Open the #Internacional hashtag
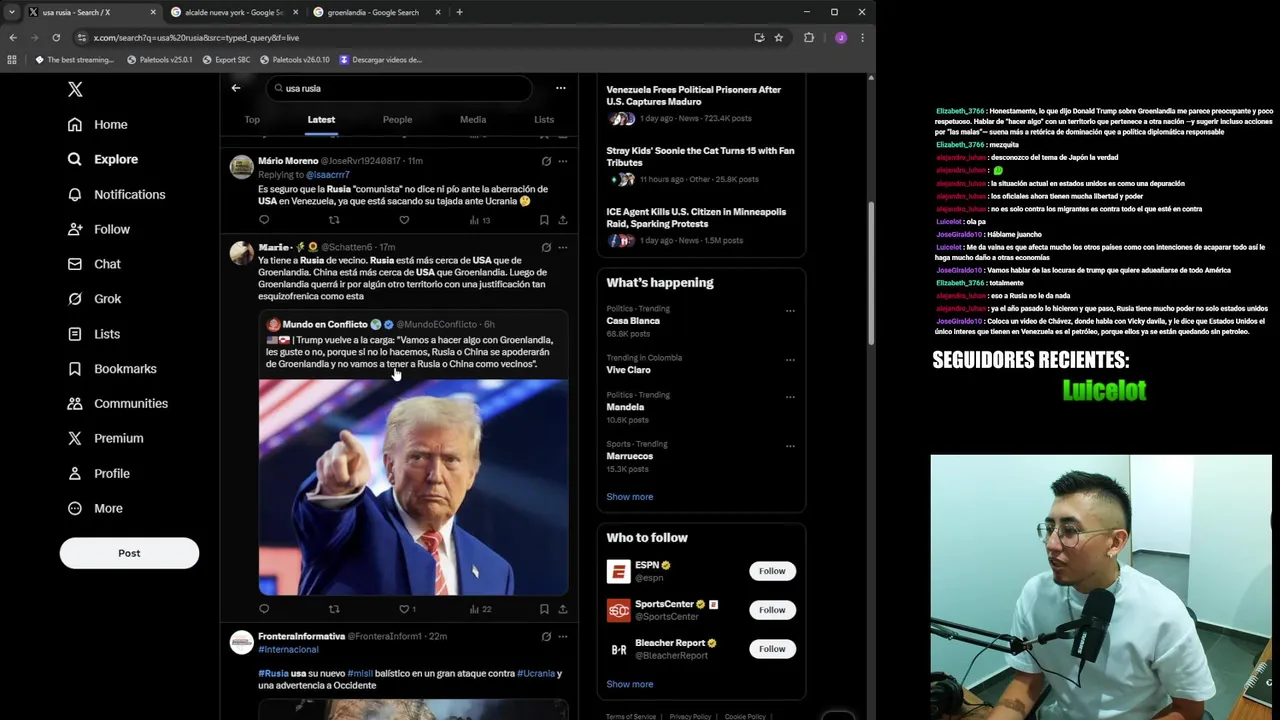Screen dimensions: 1280x720 288,650
